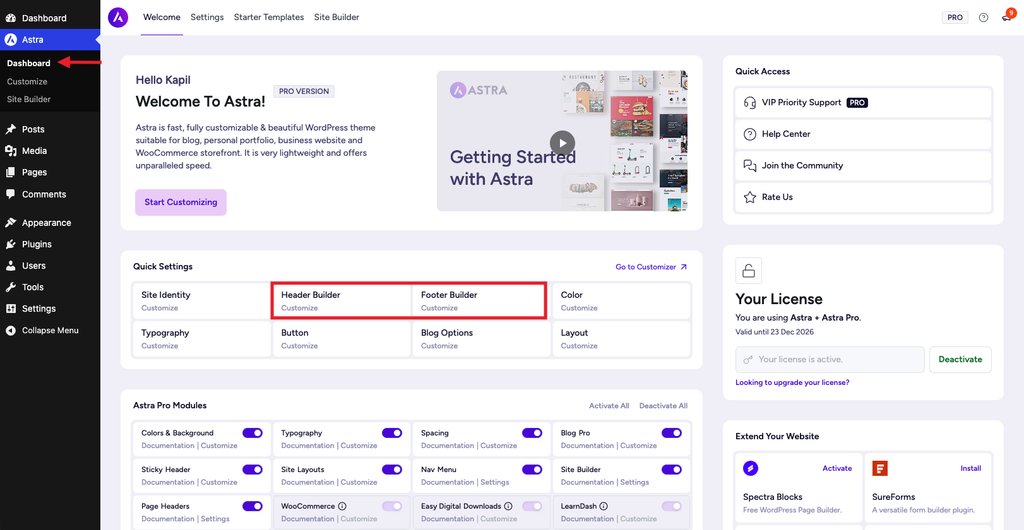This screenshot has height=530, width=1024.
Task: Open the Footer Builder quick setting
Action: [x=481, y=301]
